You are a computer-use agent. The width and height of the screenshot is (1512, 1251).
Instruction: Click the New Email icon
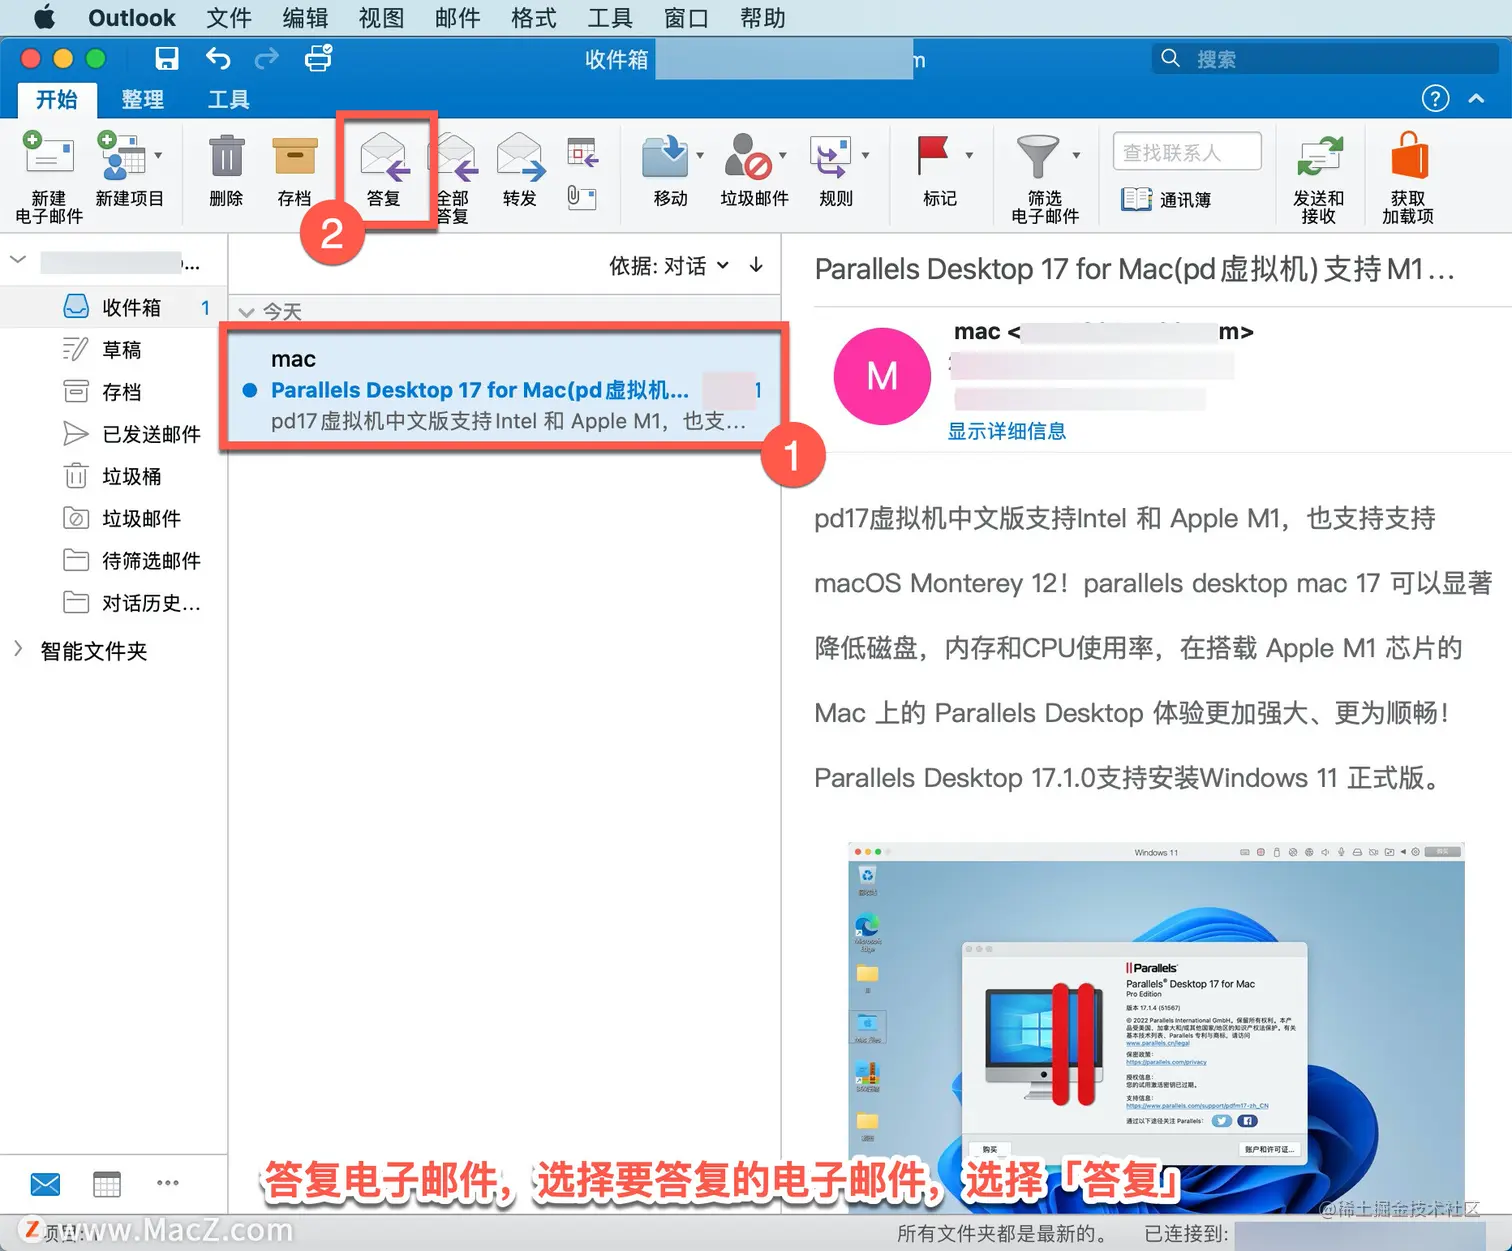click(x=48, y=154)
